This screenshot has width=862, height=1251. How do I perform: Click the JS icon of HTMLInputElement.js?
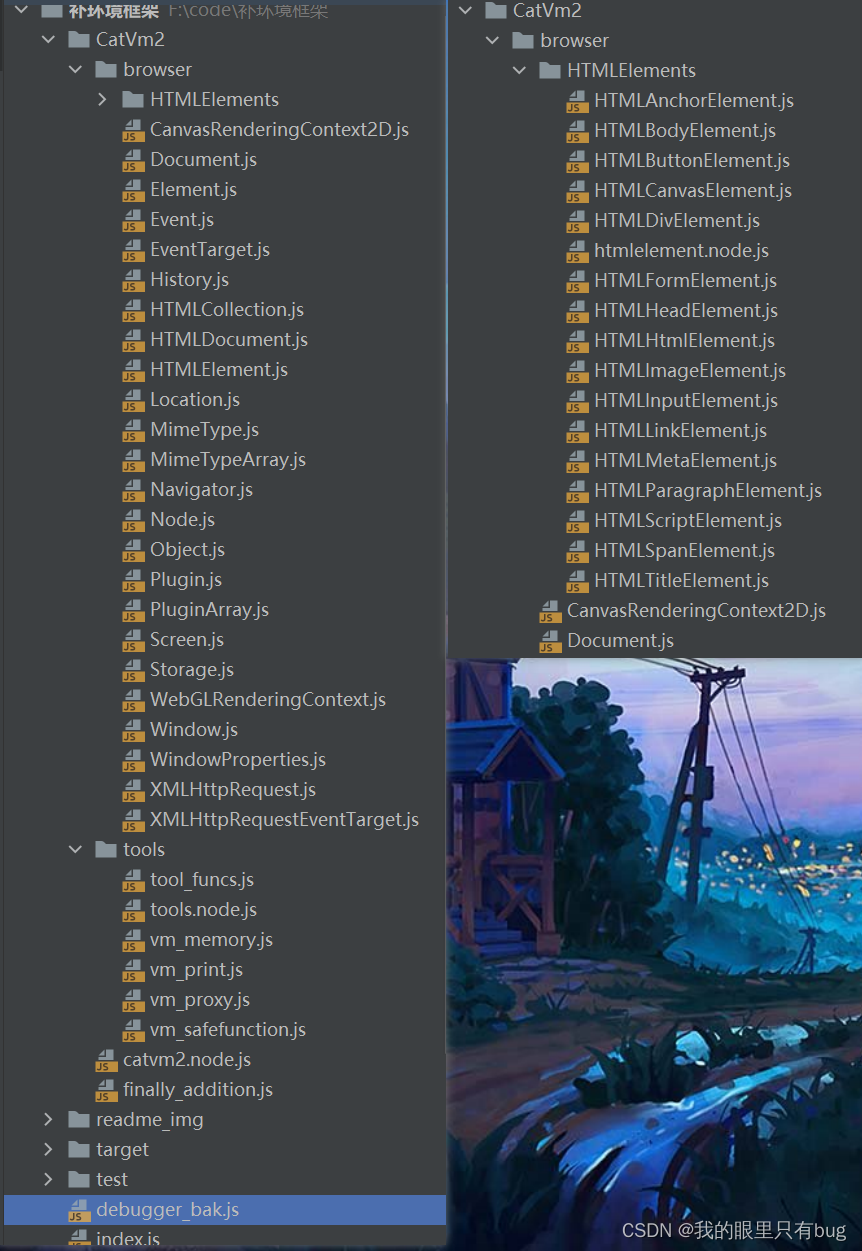click(577, 402)
